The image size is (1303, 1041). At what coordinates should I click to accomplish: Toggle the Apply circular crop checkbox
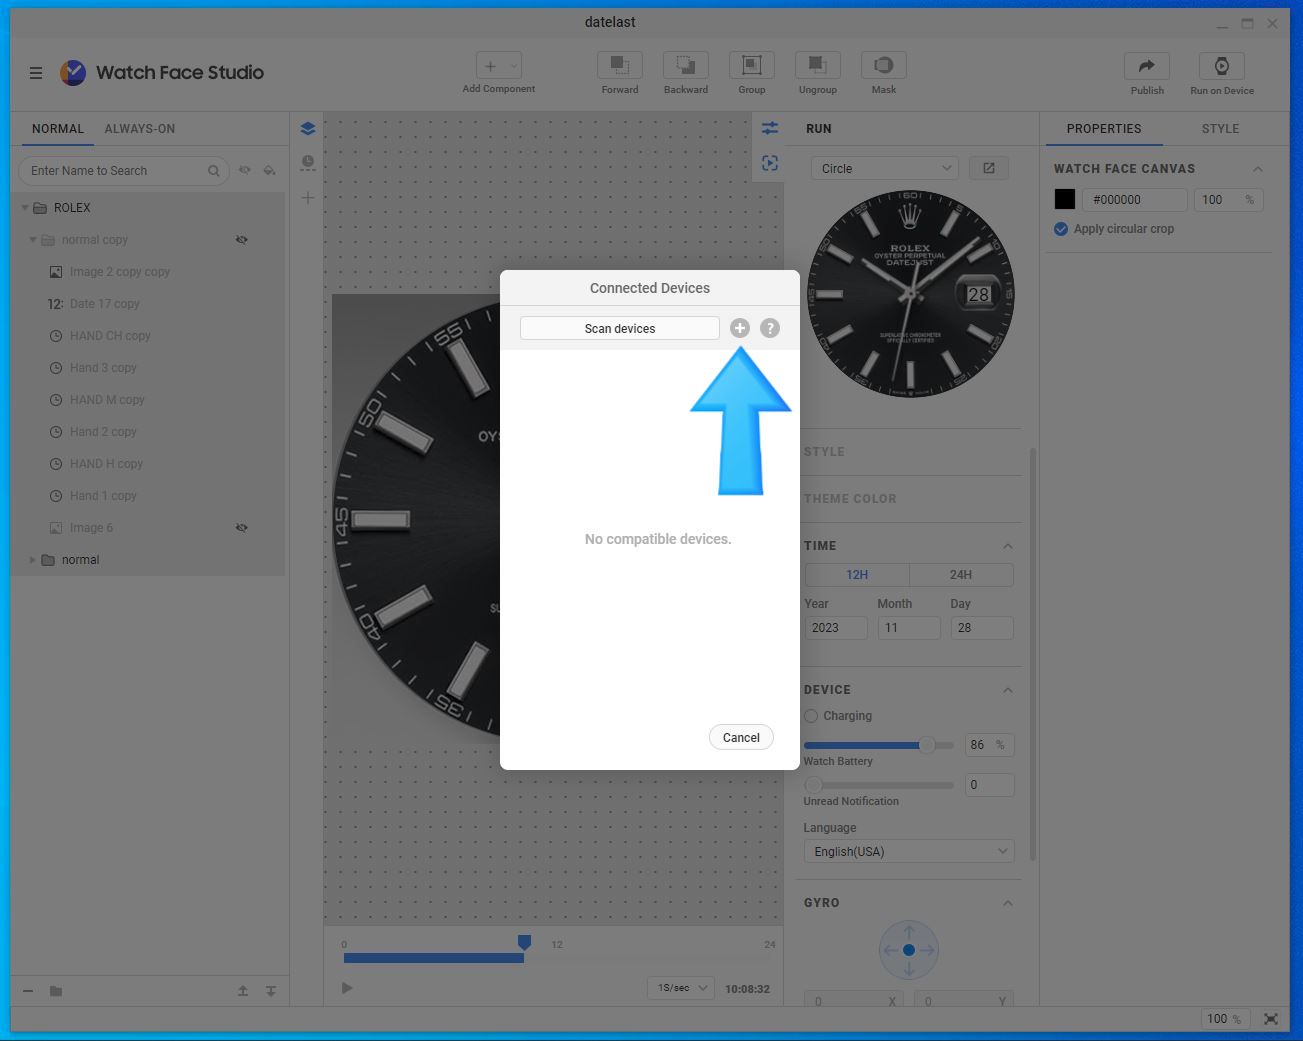coord(1061,229)
